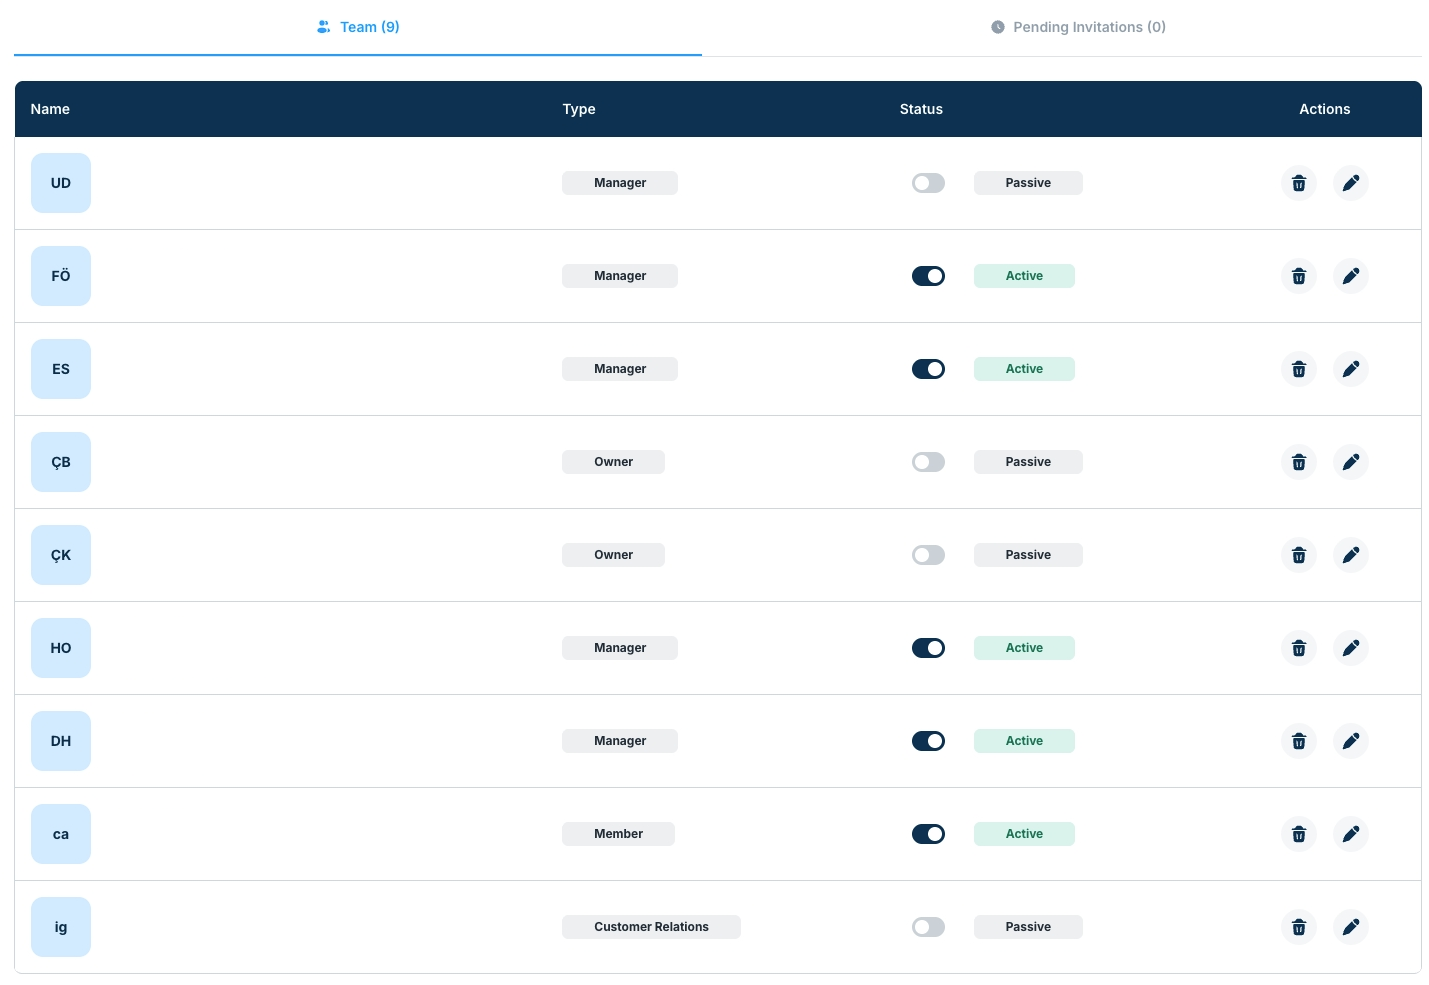Viewport: 1429px width, 985px height.
Task: Remove the DH team member
Action: (x=1298, y=741)
